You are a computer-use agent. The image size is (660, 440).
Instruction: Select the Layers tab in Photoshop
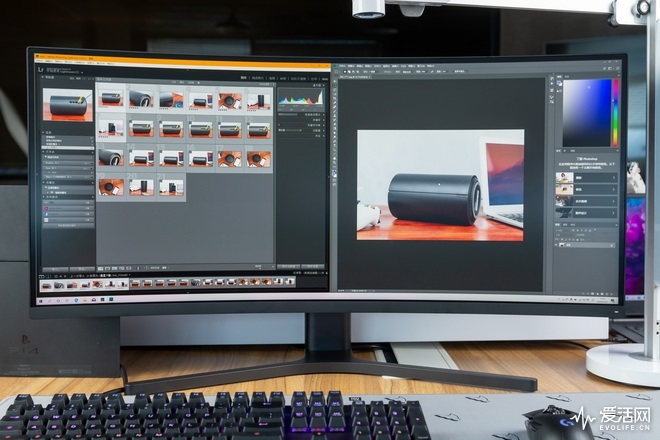tap(557, 225)
